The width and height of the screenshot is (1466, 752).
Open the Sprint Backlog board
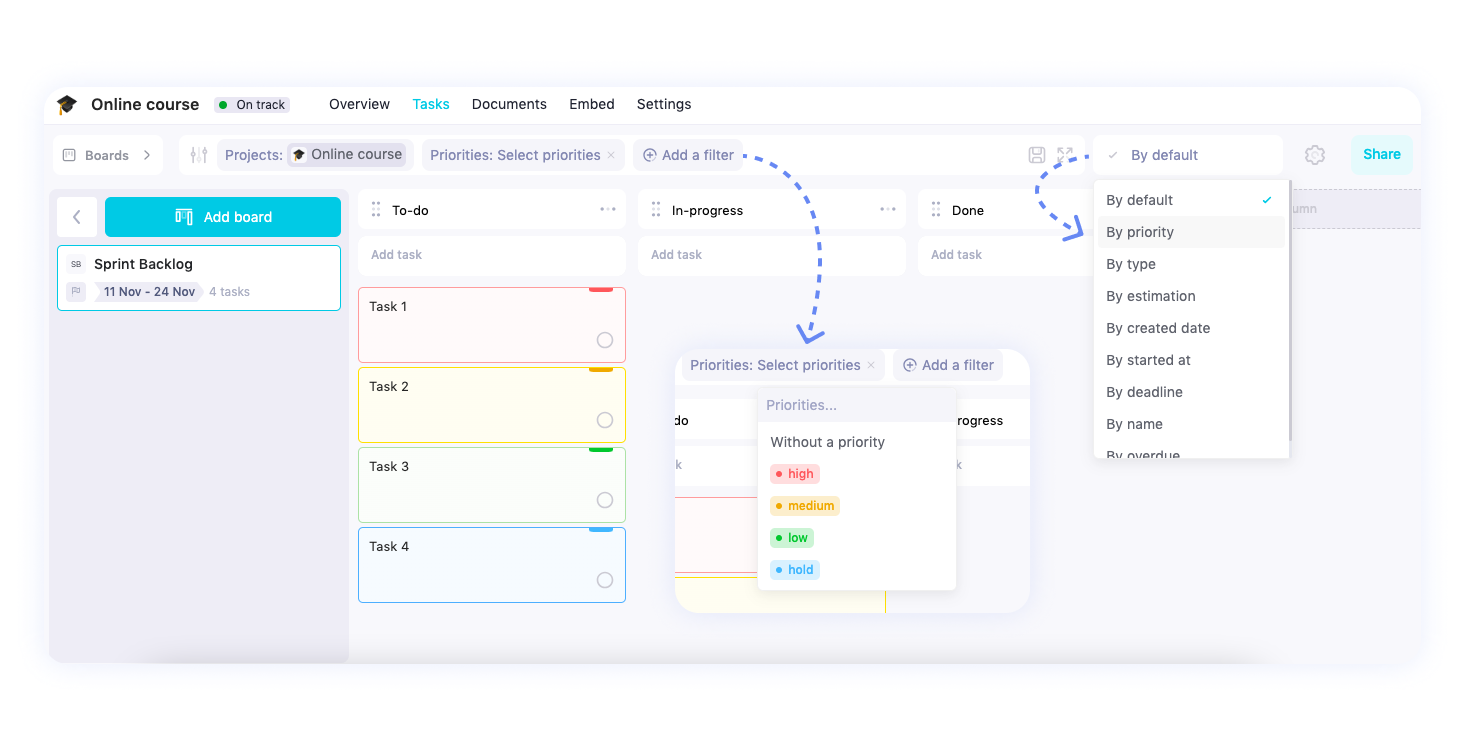click(199, 277)
